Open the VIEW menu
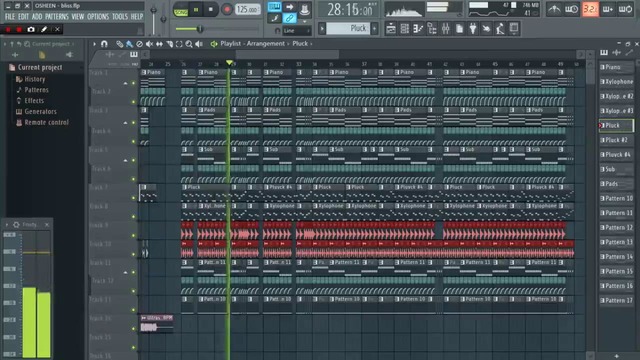Screen dimensions: 640x360 coord(78,17)
